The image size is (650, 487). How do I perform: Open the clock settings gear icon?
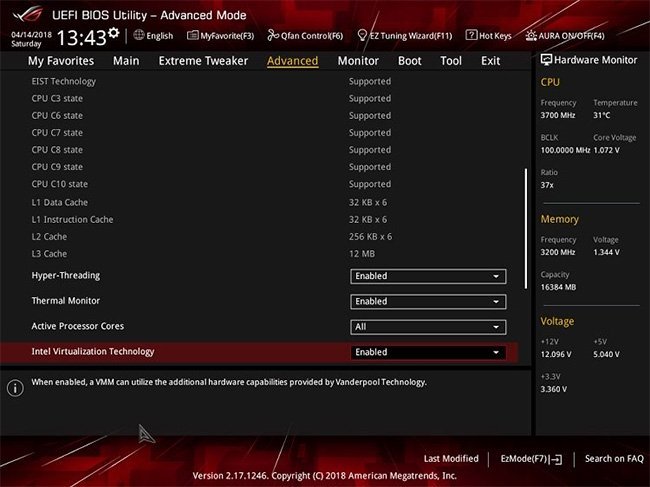click(114, 33)
